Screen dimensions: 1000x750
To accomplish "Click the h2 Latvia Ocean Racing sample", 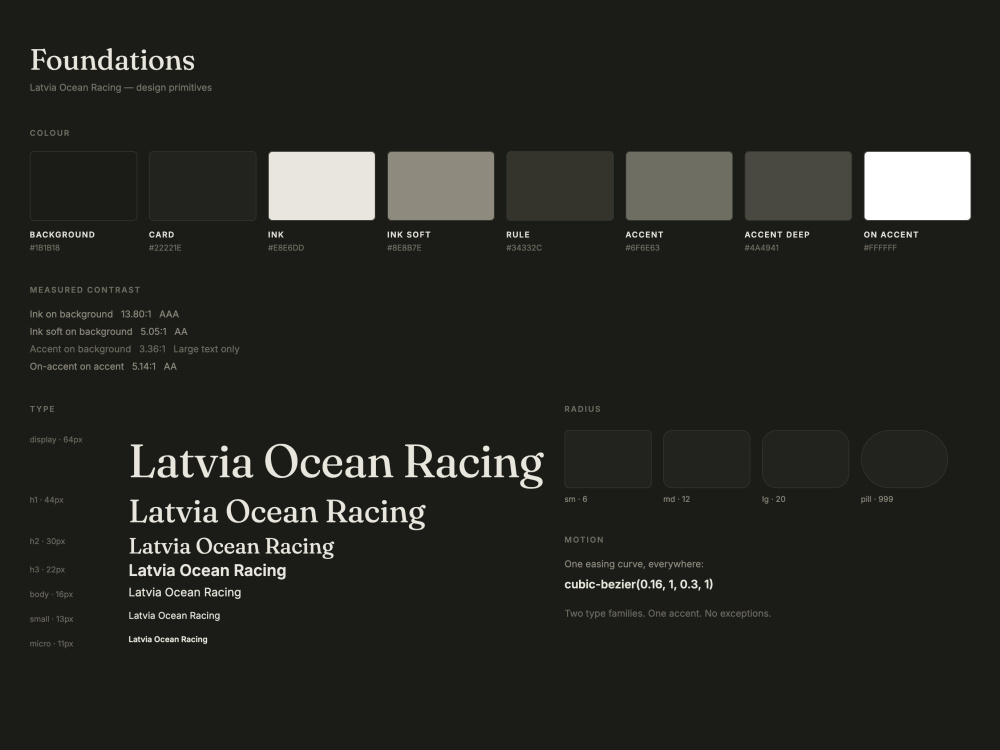I will tap(232, 547).
